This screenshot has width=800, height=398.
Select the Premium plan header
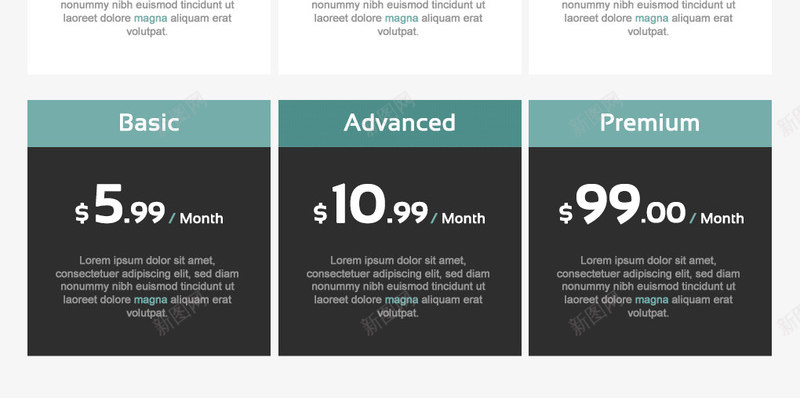pyautogui.click(x=650, y=123)
